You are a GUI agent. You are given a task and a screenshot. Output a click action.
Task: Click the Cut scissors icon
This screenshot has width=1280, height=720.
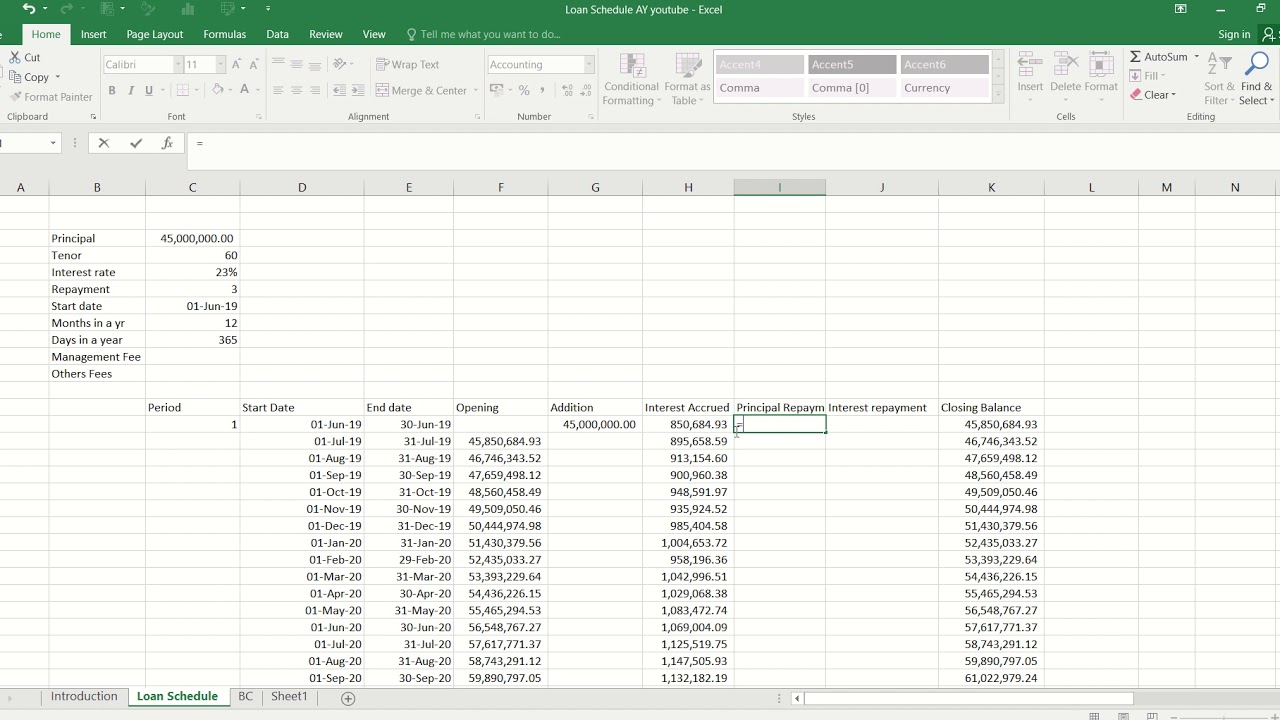pos(15,57)
